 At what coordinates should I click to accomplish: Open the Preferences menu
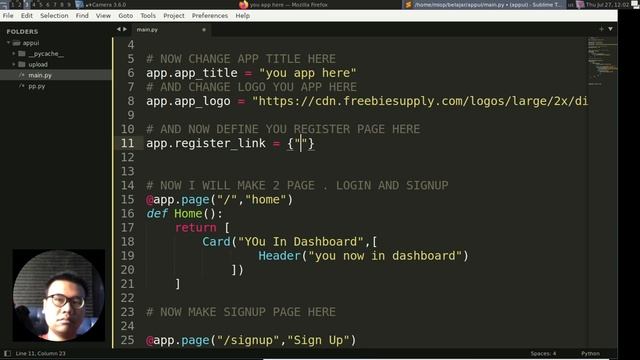[x=210, y=16]
